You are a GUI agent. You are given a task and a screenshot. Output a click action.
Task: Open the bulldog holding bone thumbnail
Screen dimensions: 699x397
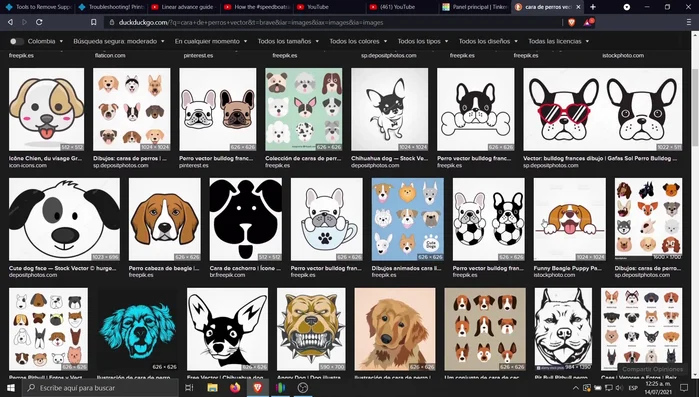(476, 109)
